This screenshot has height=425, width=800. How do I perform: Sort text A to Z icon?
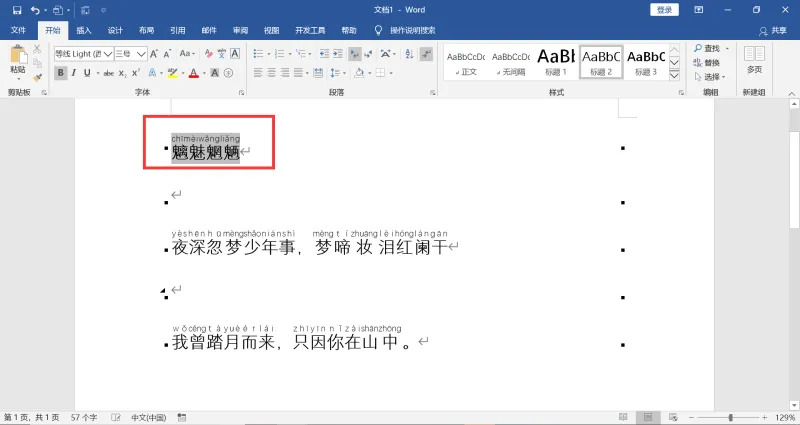[409, 54]
